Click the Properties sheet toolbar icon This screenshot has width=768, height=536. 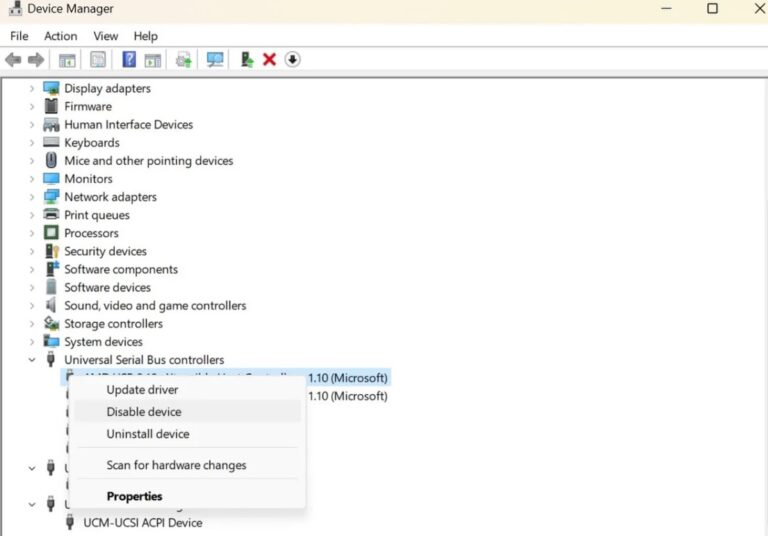tap(98, 60)
